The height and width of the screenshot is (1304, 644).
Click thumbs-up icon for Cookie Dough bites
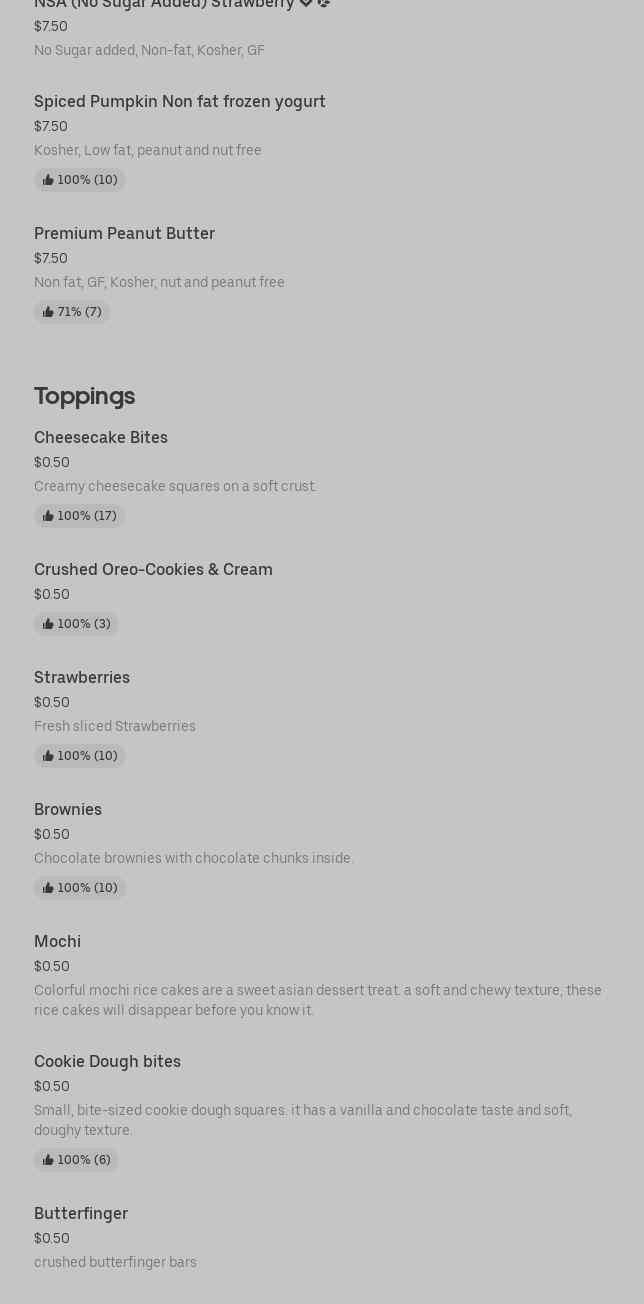click(x=48, y=1160)
